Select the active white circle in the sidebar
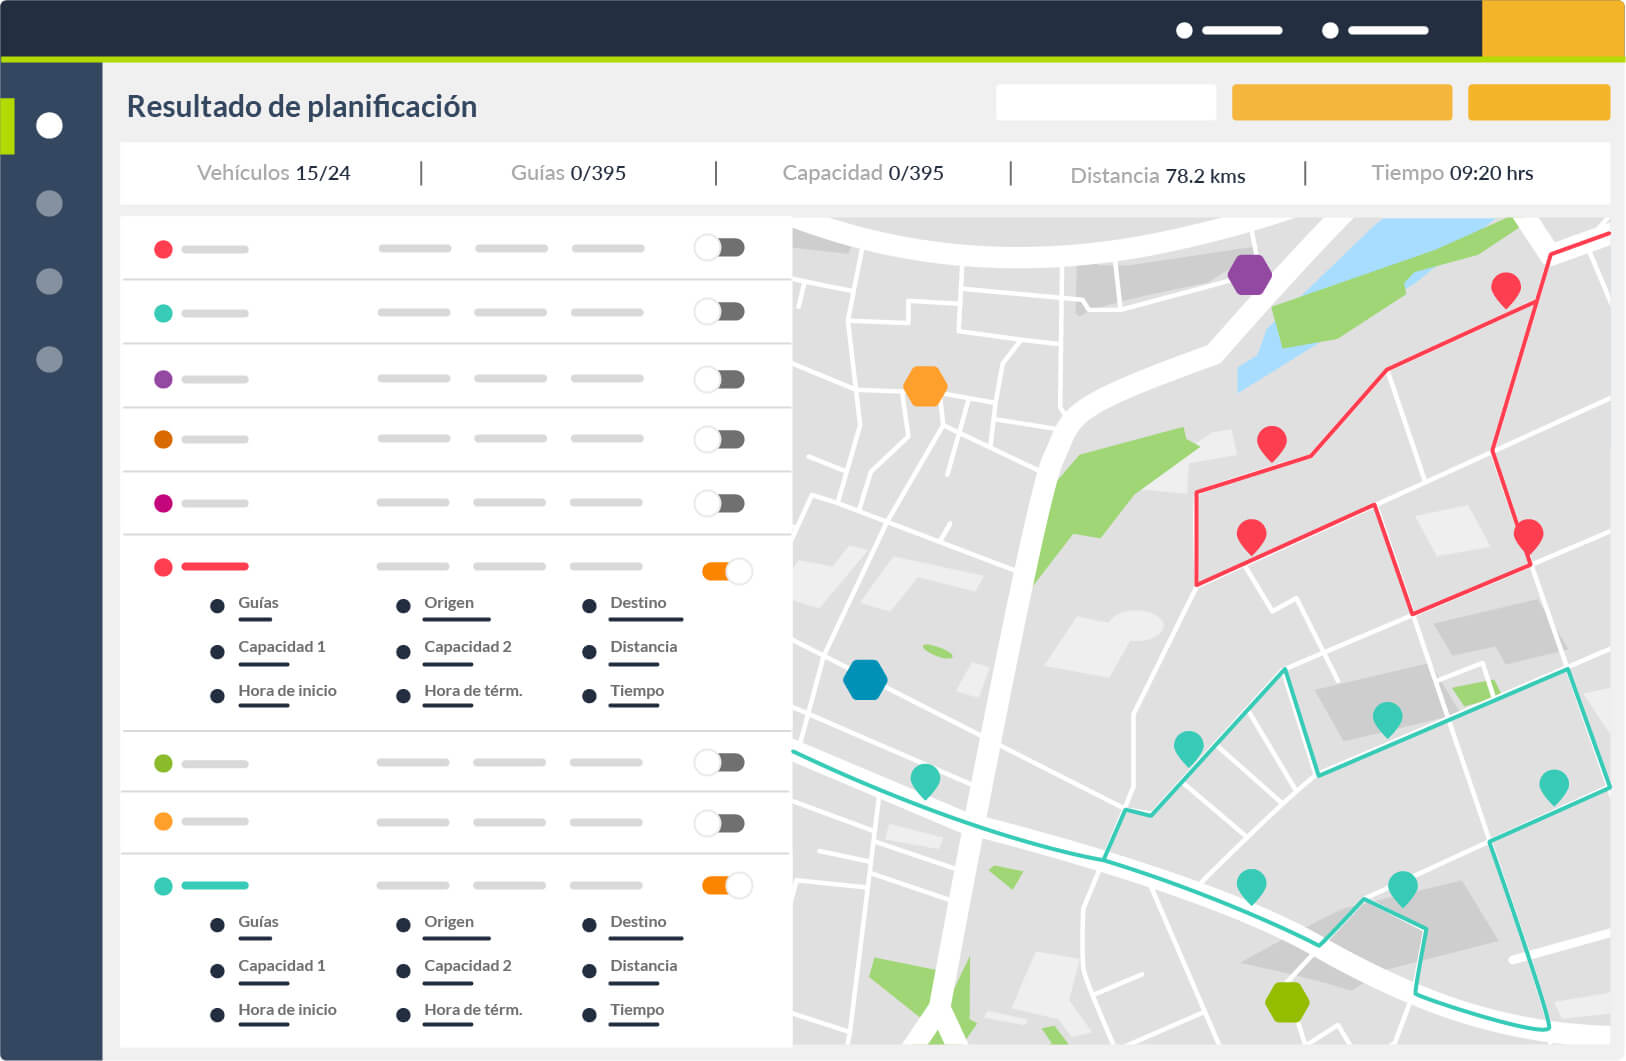This screenshot has height=1061, width=1626. [49, 125]
